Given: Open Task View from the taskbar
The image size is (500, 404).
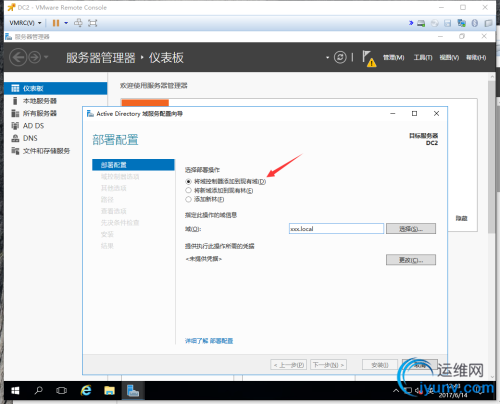Looking at the screenshot, I should pos(61,390).
